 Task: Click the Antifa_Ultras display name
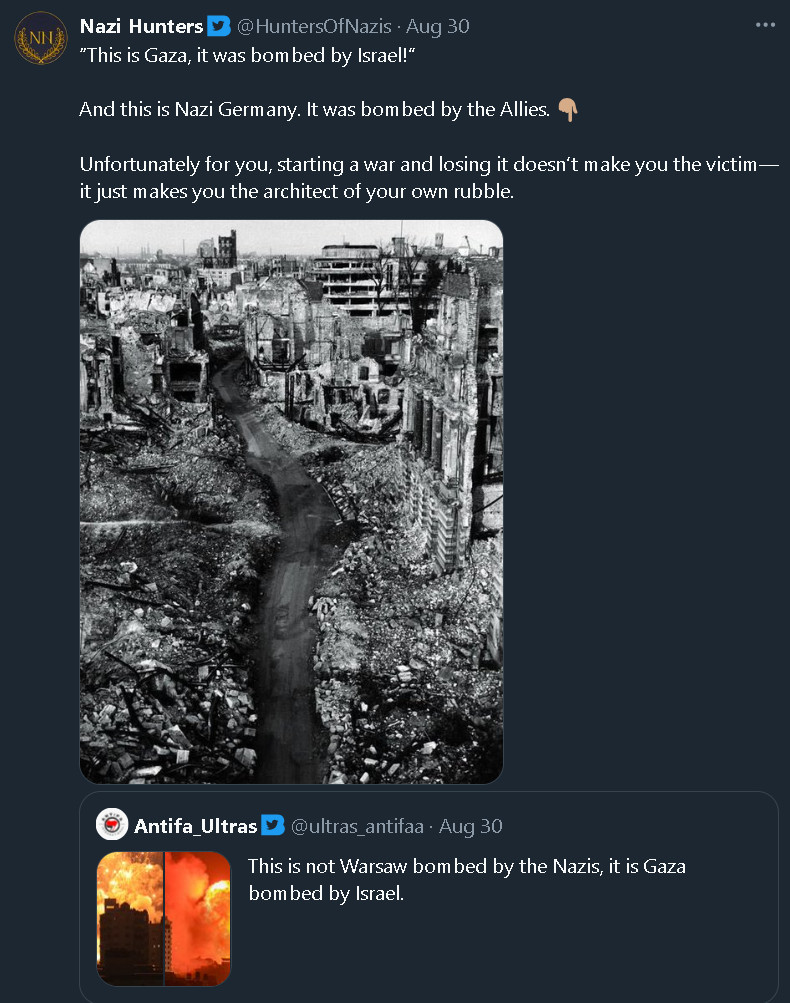click(x=196, y=826)
